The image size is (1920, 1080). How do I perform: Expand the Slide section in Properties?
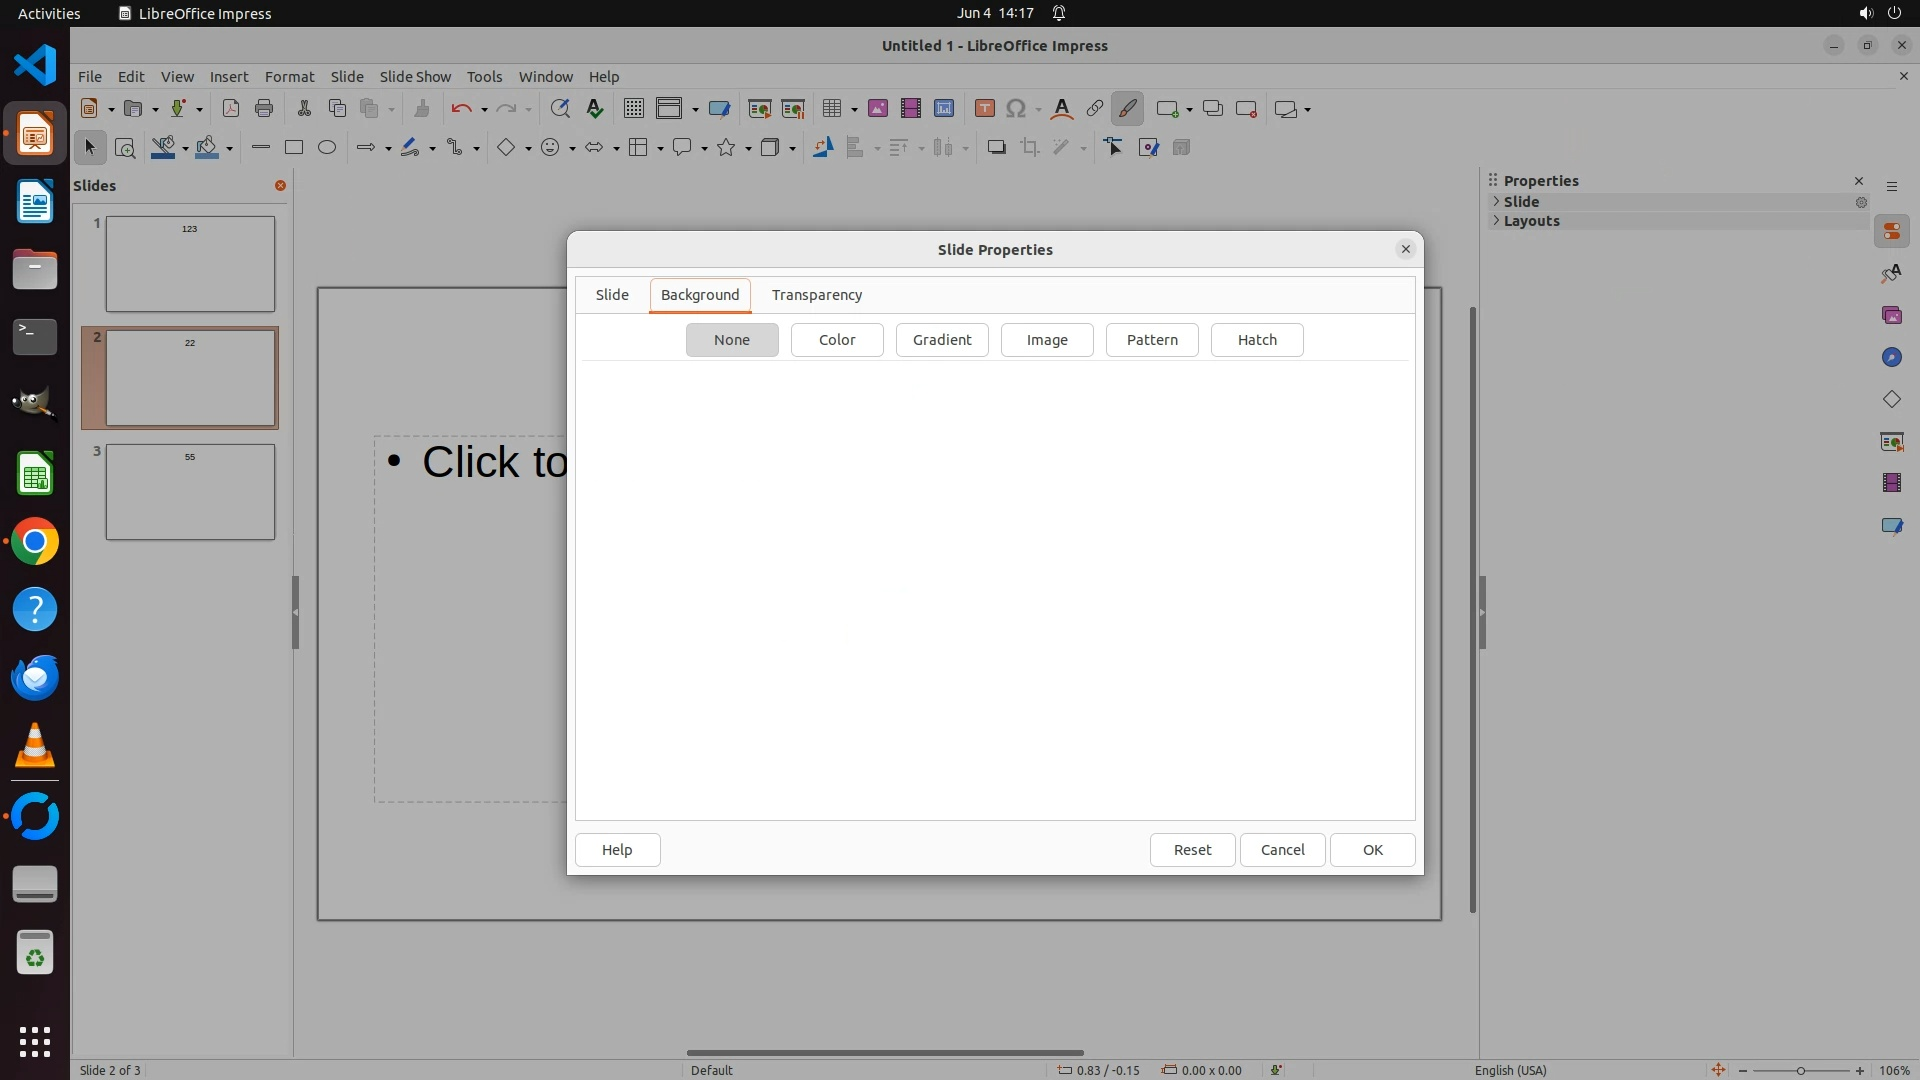(x=1497, y=202)
